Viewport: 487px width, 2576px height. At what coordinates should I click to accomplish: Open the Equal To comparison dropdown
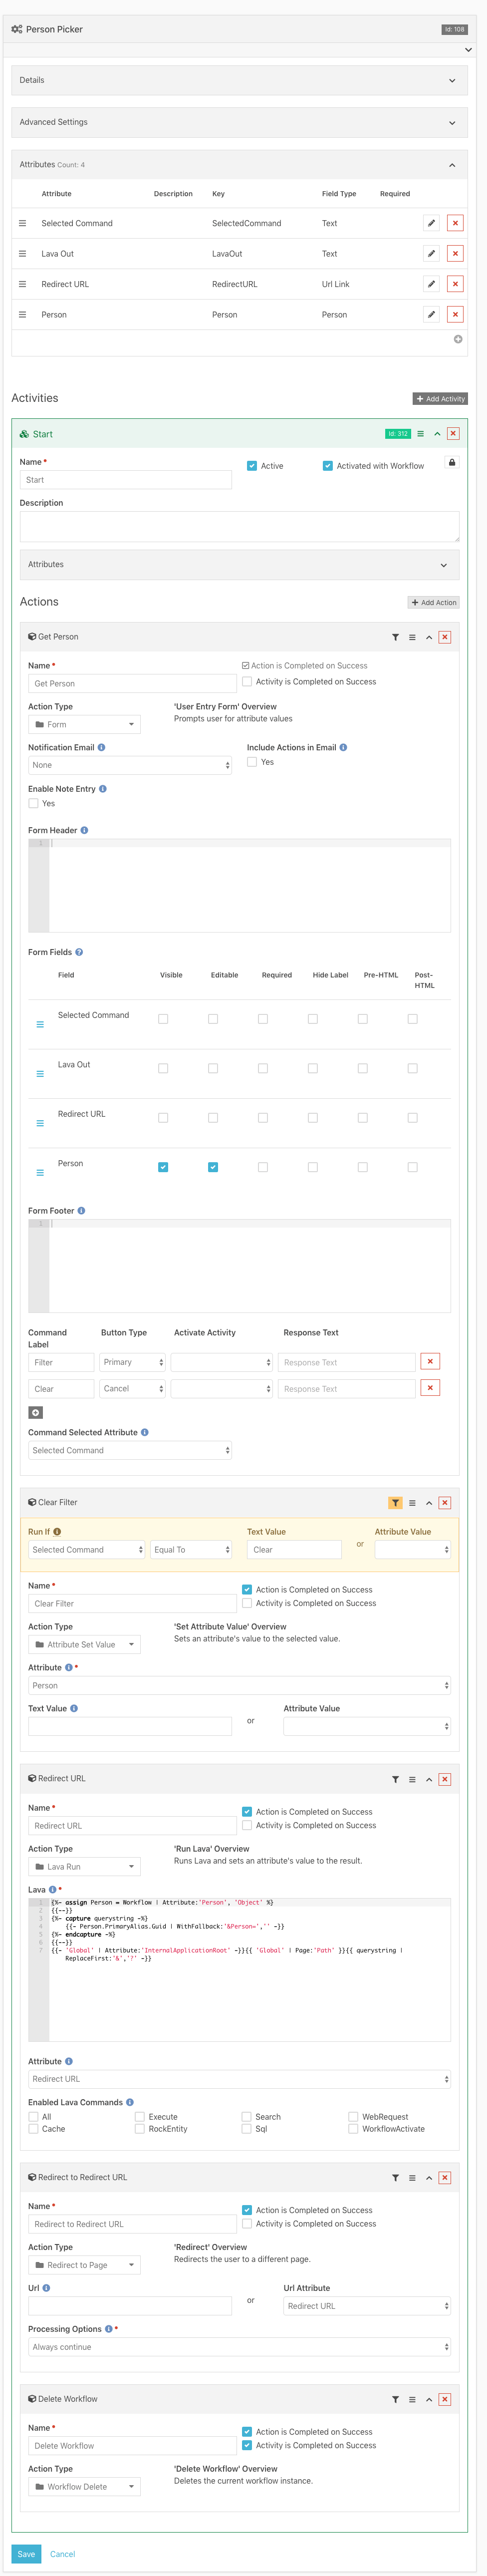[x=191, y=1550]
